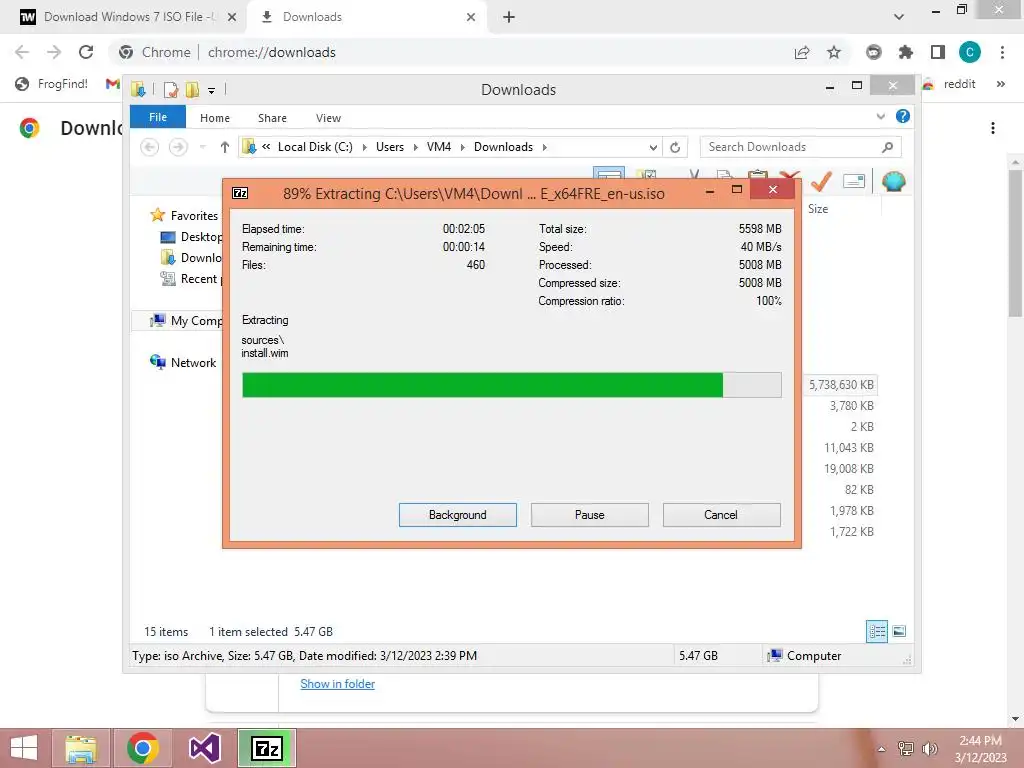Open recent locations dropdown arrow in Explorer
Screen dimensions: 1024x768
tap(202, 147)
